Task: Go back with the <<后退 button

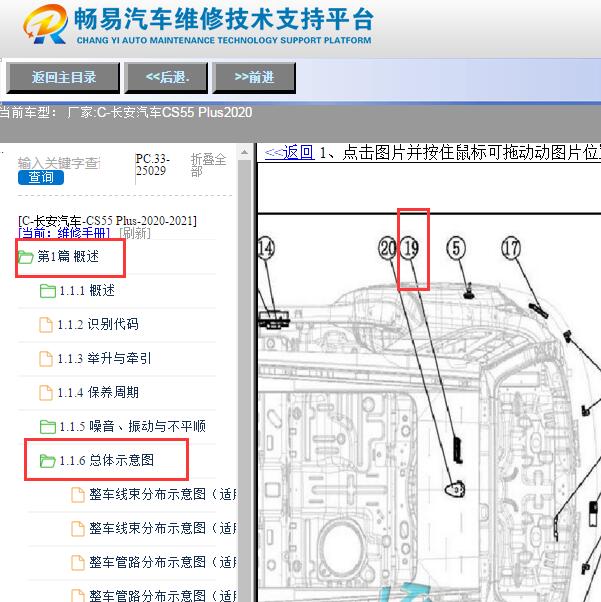Action: coord(166,78)
